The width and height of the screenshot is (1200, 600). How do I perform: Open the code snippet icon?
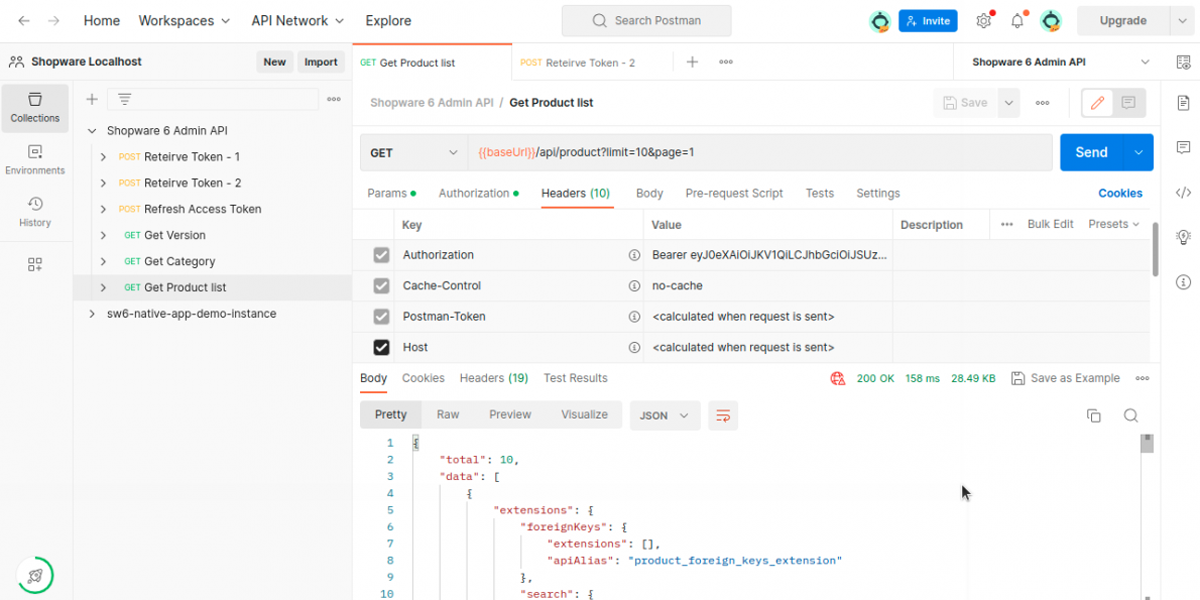(1183, 192)
